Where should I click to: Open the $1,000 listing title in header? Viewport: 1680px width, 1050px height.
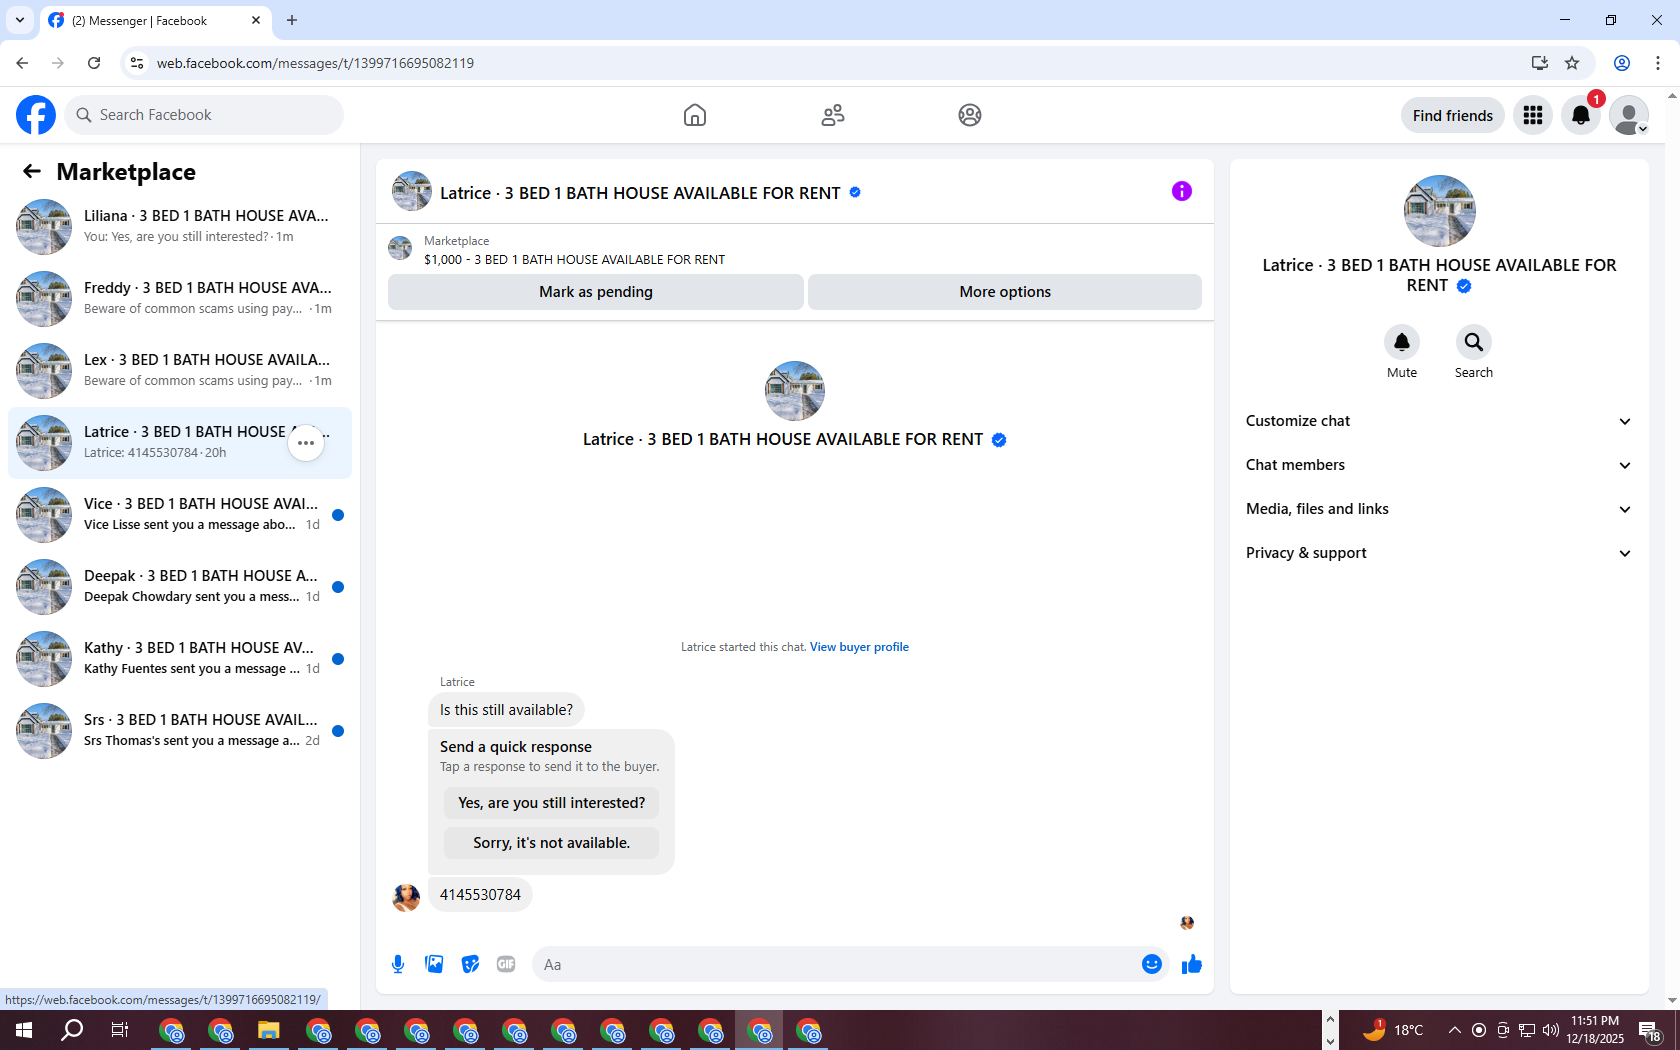[x=574, y=259]
